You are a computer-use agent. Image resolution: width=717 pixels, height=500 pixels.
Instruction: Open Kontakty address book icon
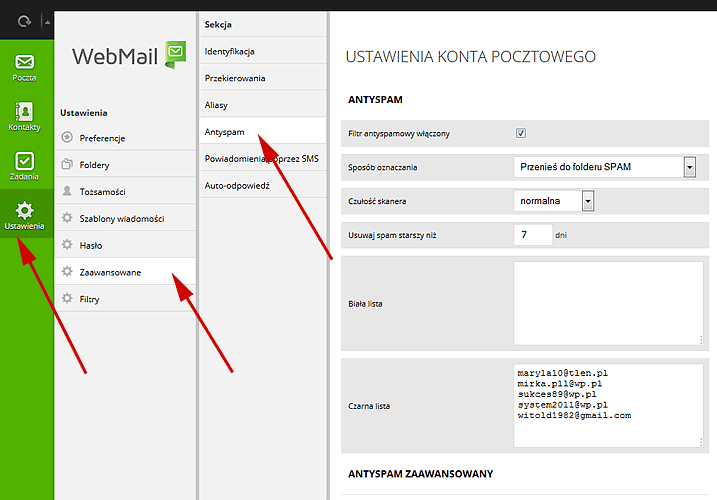pos(24,111)
